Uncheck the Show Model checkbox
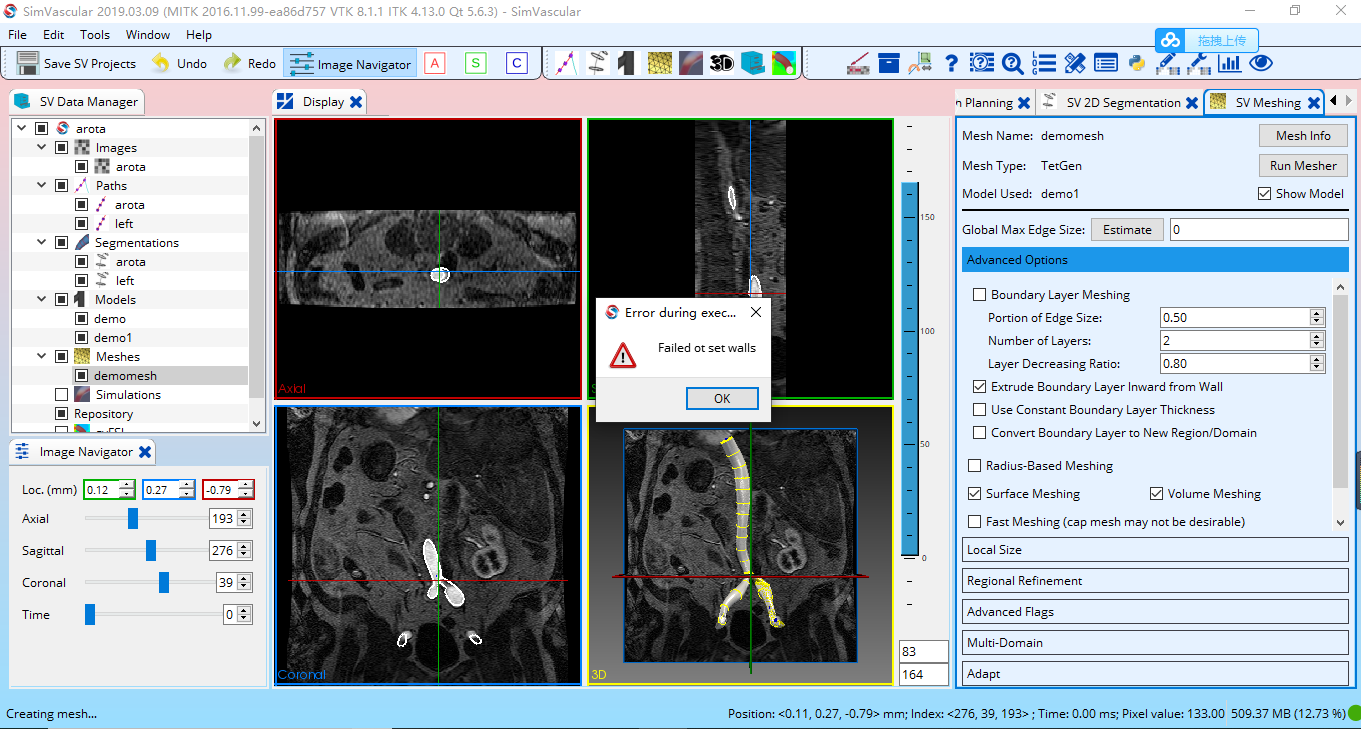Image resolution: width=1361 pixels, height=729 pixels. tap(1265, 194)
